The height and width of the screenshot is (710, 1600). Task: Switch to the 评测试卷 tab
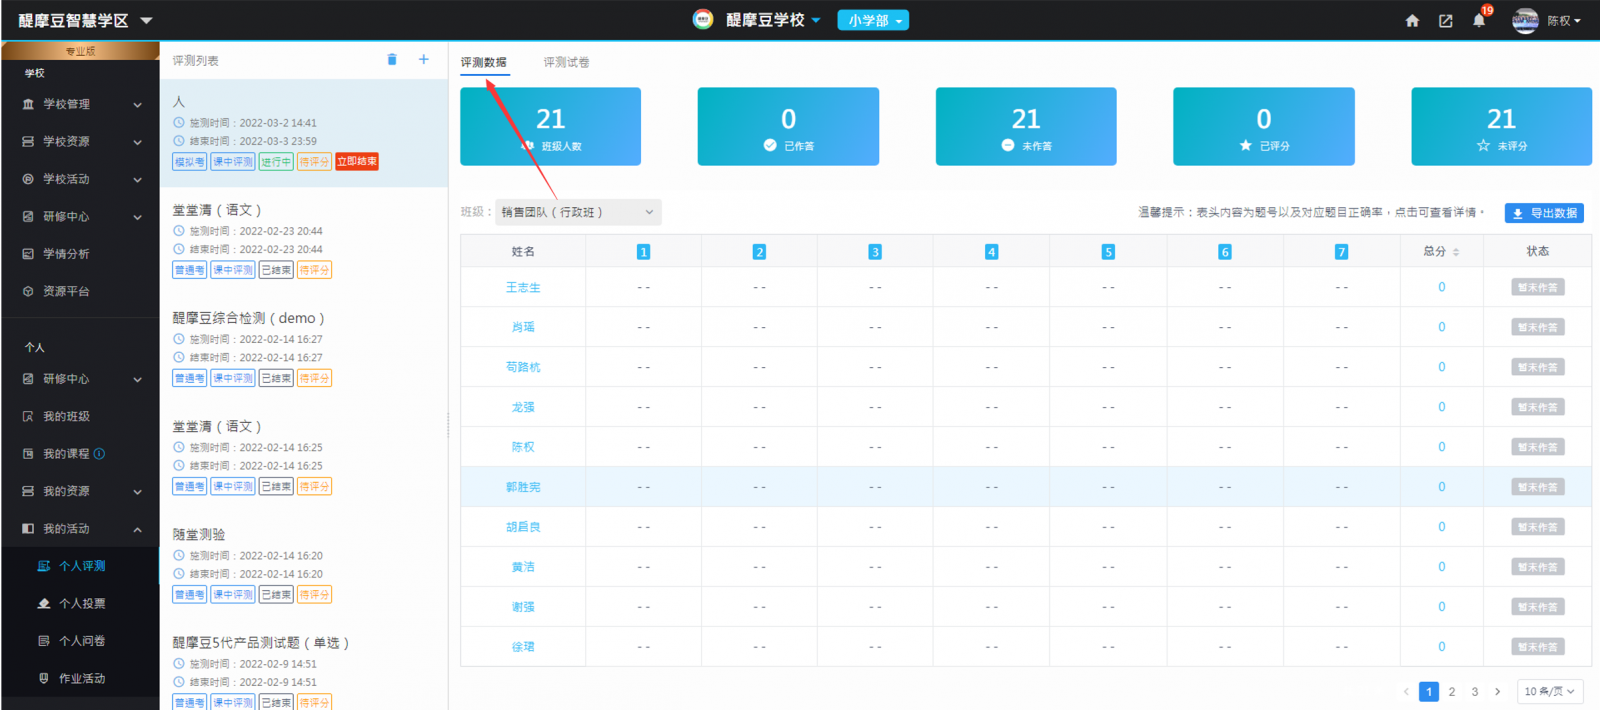[566, 62]
